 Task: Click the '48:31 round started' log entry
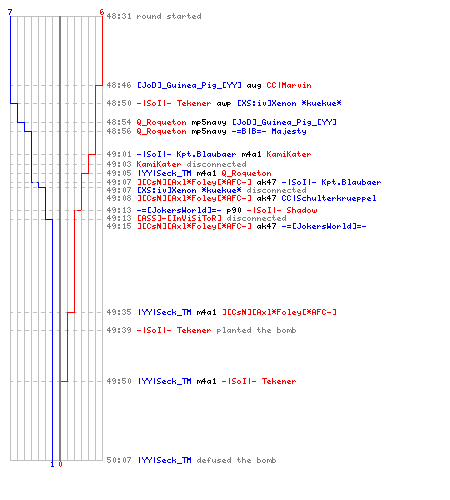point(154,16)
